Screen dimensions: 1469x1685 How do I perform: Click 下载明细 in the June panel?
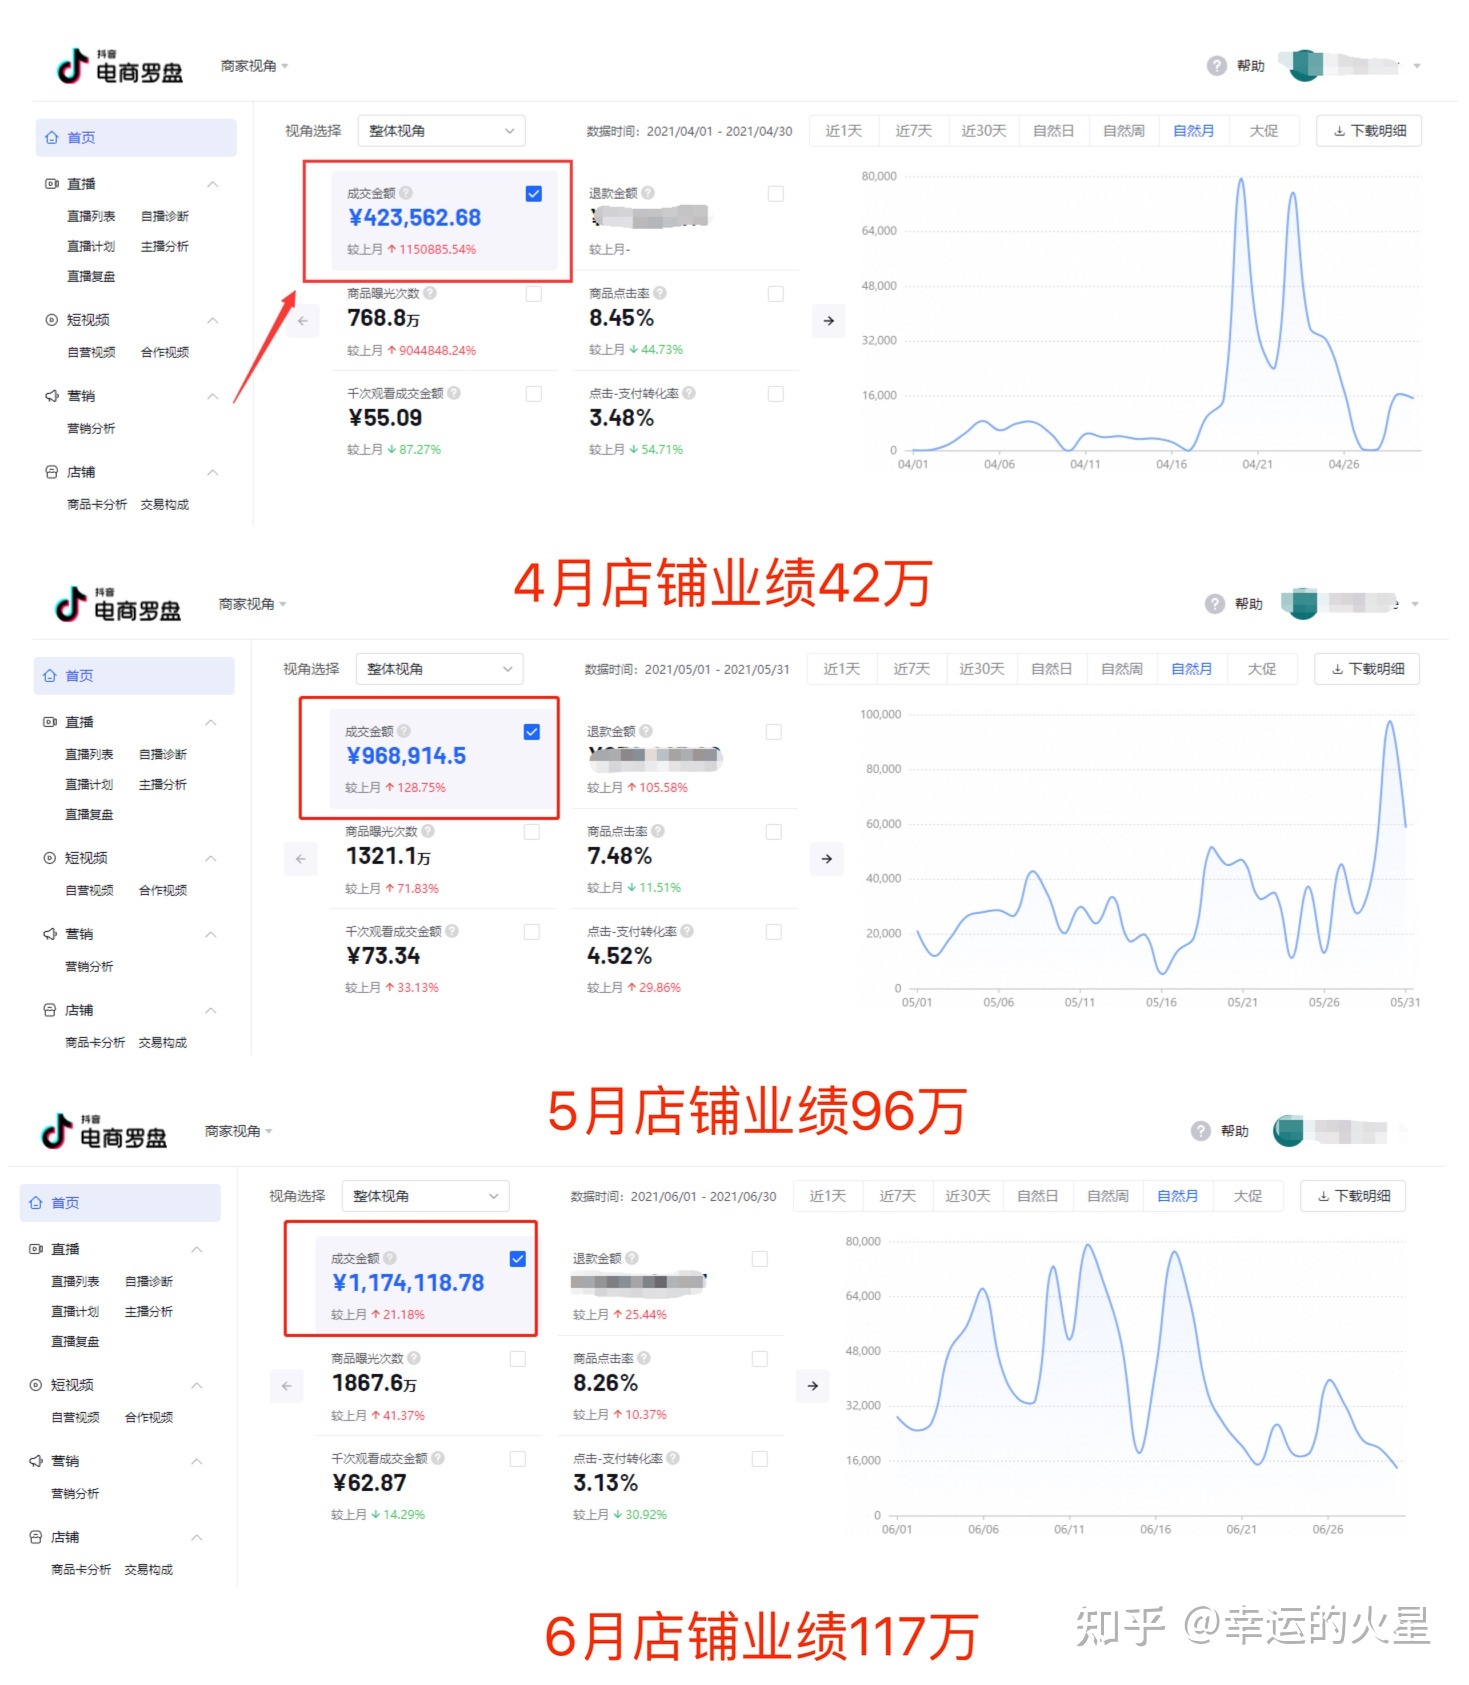(1353, 1196)
